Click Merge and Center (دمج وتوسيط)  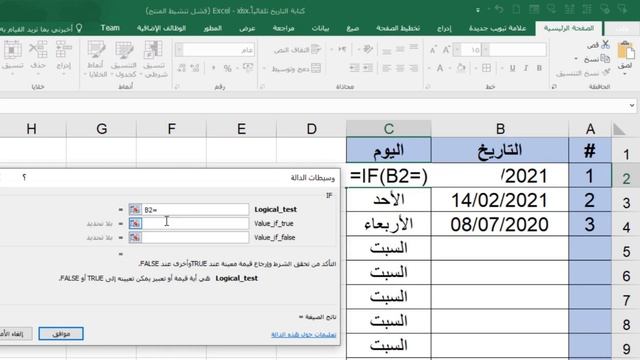point(296,69)
